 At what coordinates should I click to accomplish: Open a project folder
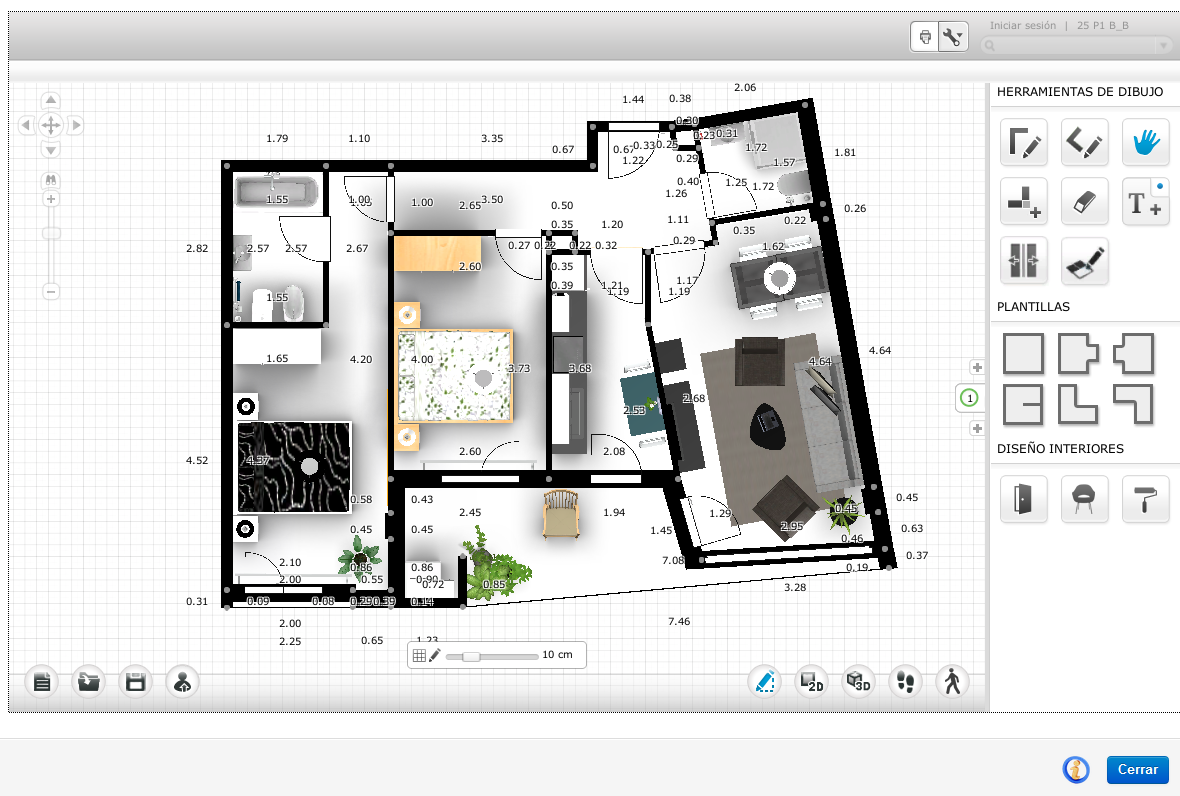[x=89, y=682]
